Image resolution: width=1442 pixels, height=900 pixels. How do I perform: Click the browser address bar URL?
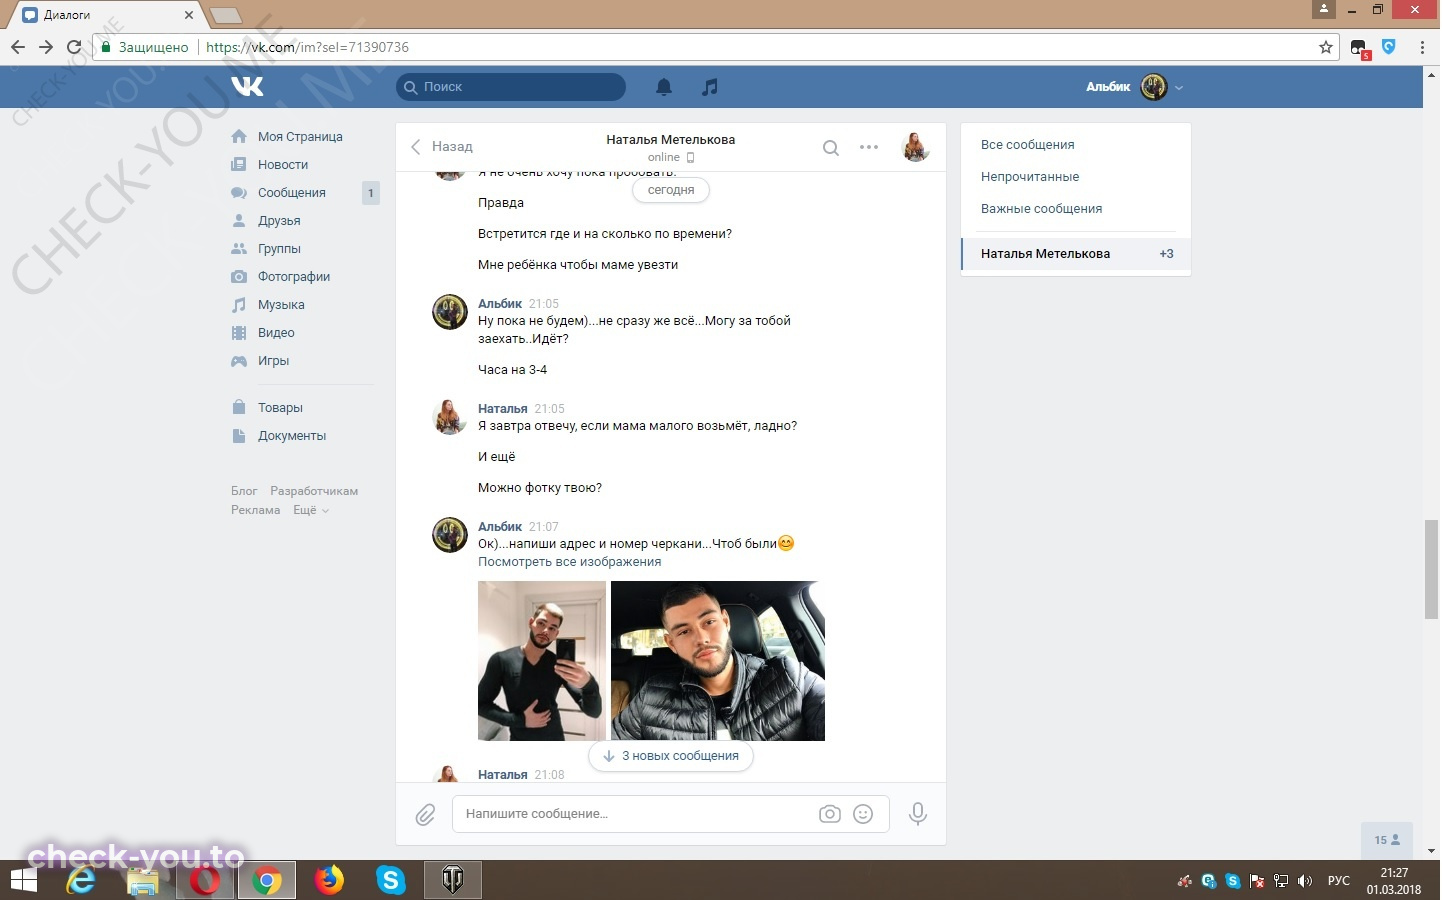(307, 47)
